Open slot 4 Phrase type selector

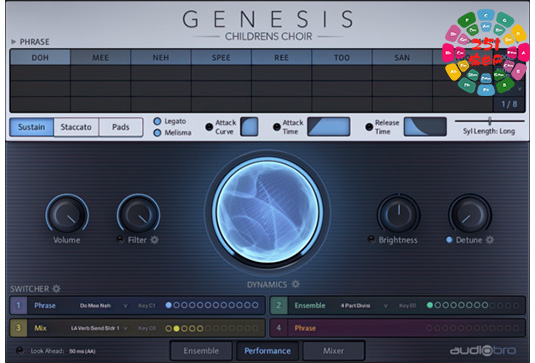pos(305,328)
